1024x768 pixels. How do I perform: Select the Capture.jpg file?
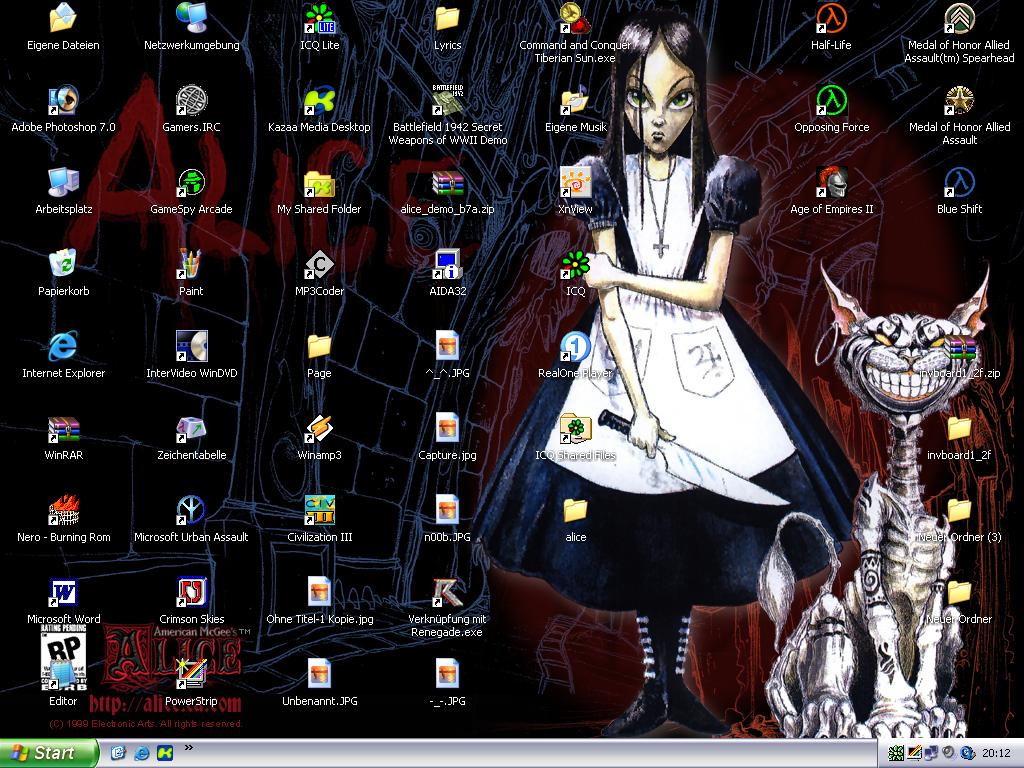click(x=447, y=429)
